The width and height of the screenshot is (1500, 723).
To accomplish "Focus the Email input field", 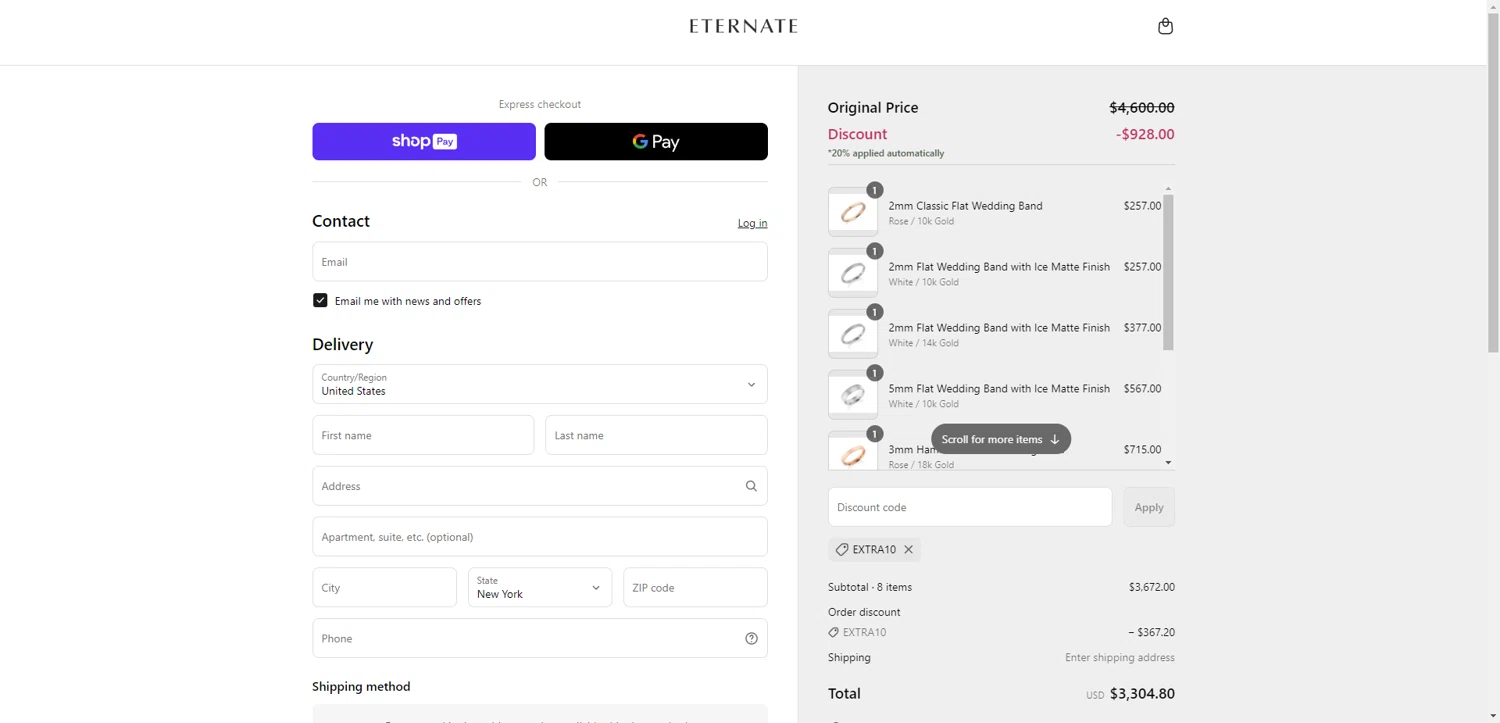I will click(540, 262).
